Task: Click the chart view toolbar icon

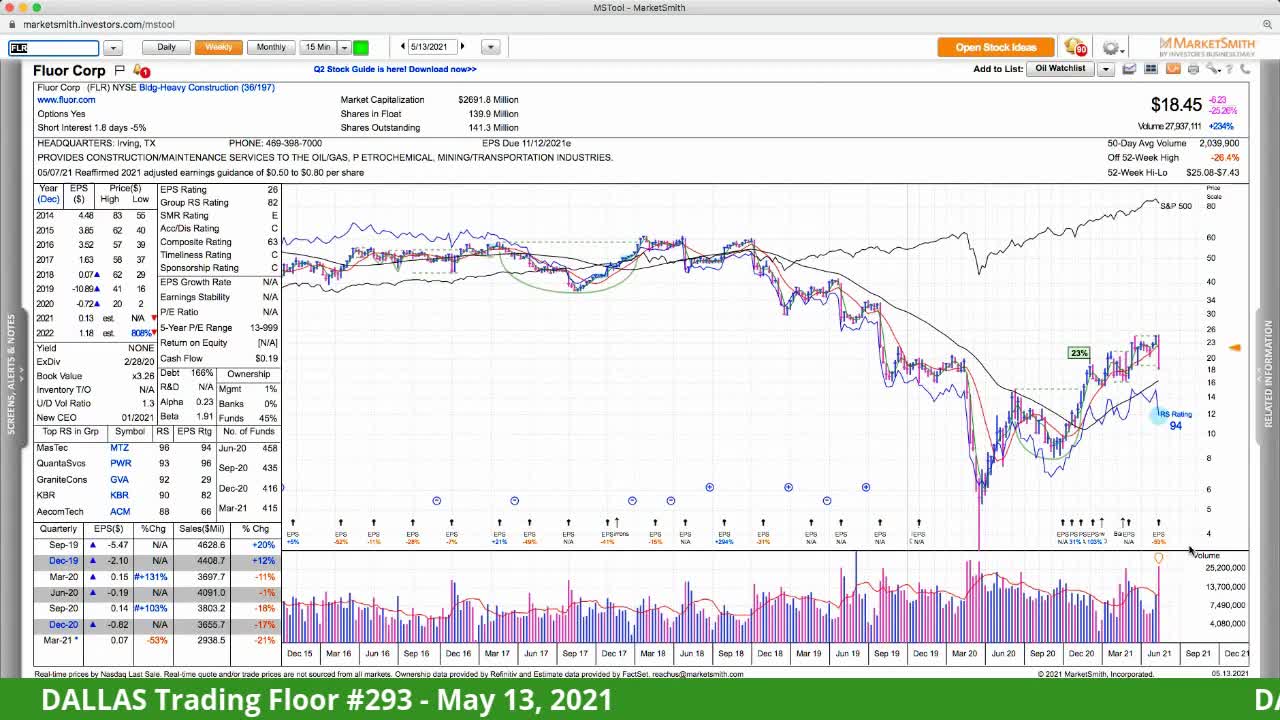Action: 1129,69
